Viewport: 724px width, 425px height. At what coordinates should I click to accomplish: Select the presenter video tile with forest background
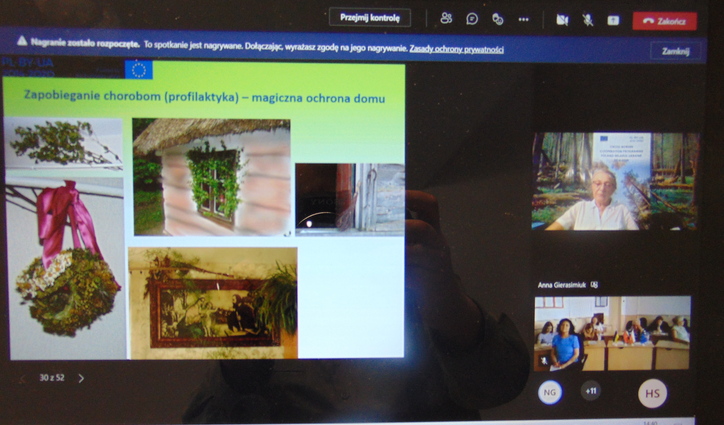[615, 181]
